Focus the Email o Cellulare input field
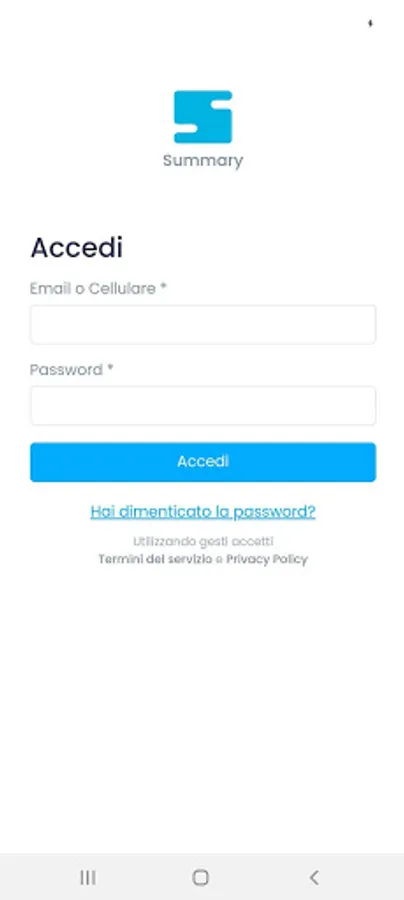 coord(203,324)
